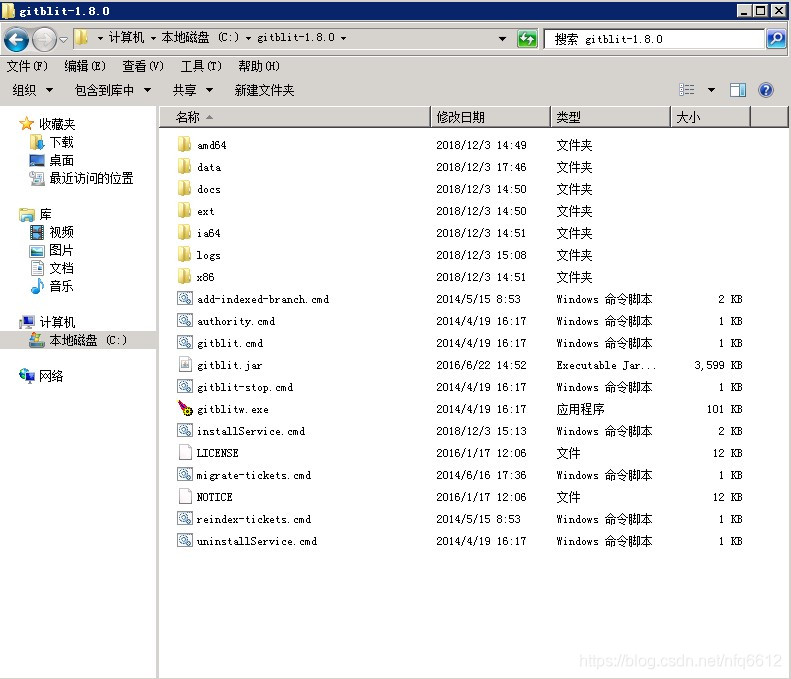Expand the view options dropdown arrow
The width and height of the screenshot is (791, 679).
click(711, 90)
